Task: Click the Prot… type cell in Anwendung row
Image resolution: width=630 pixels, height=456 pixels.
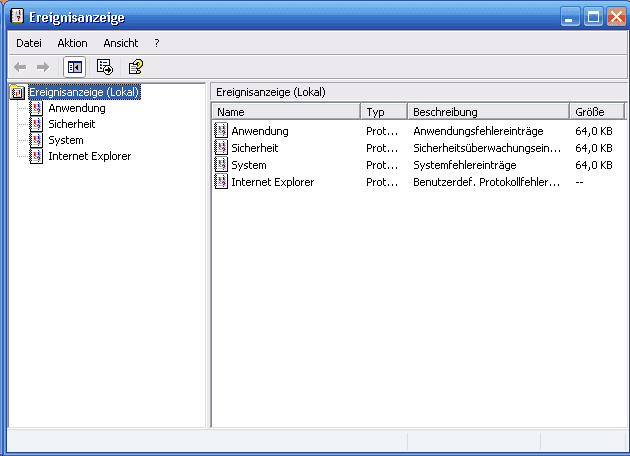Action: pos(382,131)
